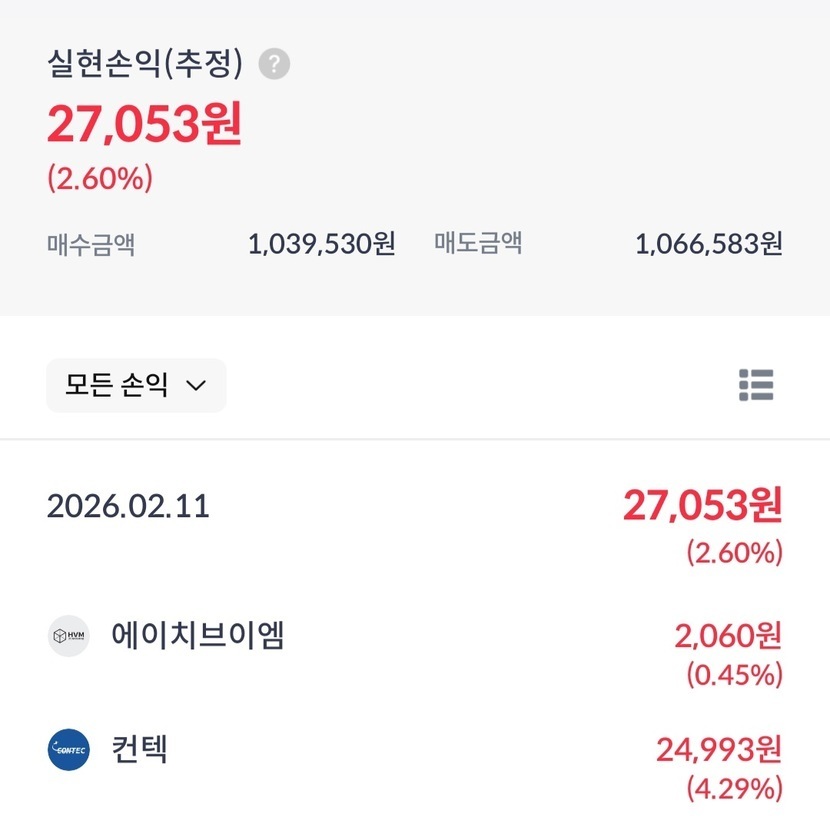The height and width of the screenshot is (840, 830).
Task: Click 에이치브이엠 profit of 2,060원
Action: click(728, 635)
